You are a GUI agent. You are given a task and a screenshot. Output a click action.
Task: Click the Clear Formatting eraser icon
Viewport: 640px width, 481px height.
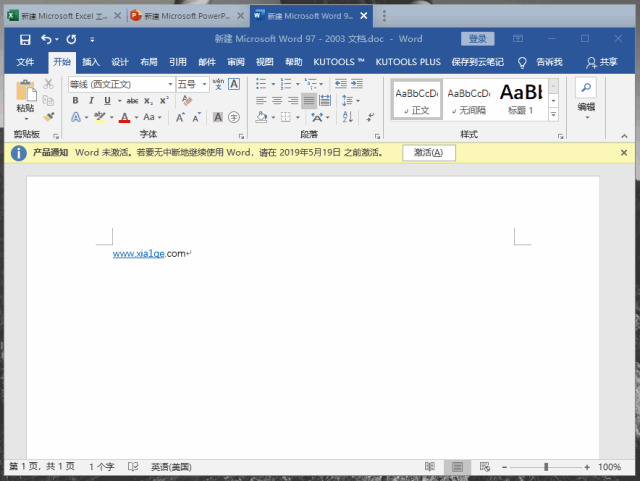[x=187, y=100]
